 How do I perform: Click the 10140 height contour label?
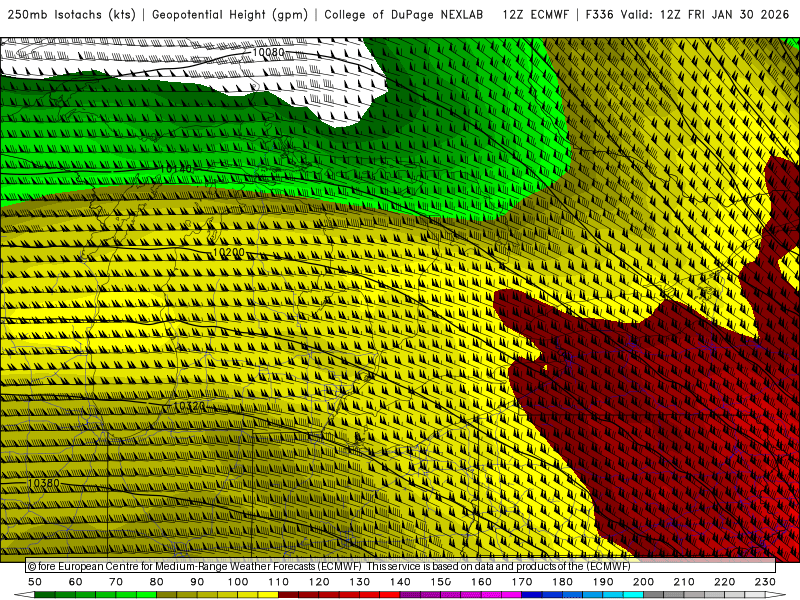(176, 169)
